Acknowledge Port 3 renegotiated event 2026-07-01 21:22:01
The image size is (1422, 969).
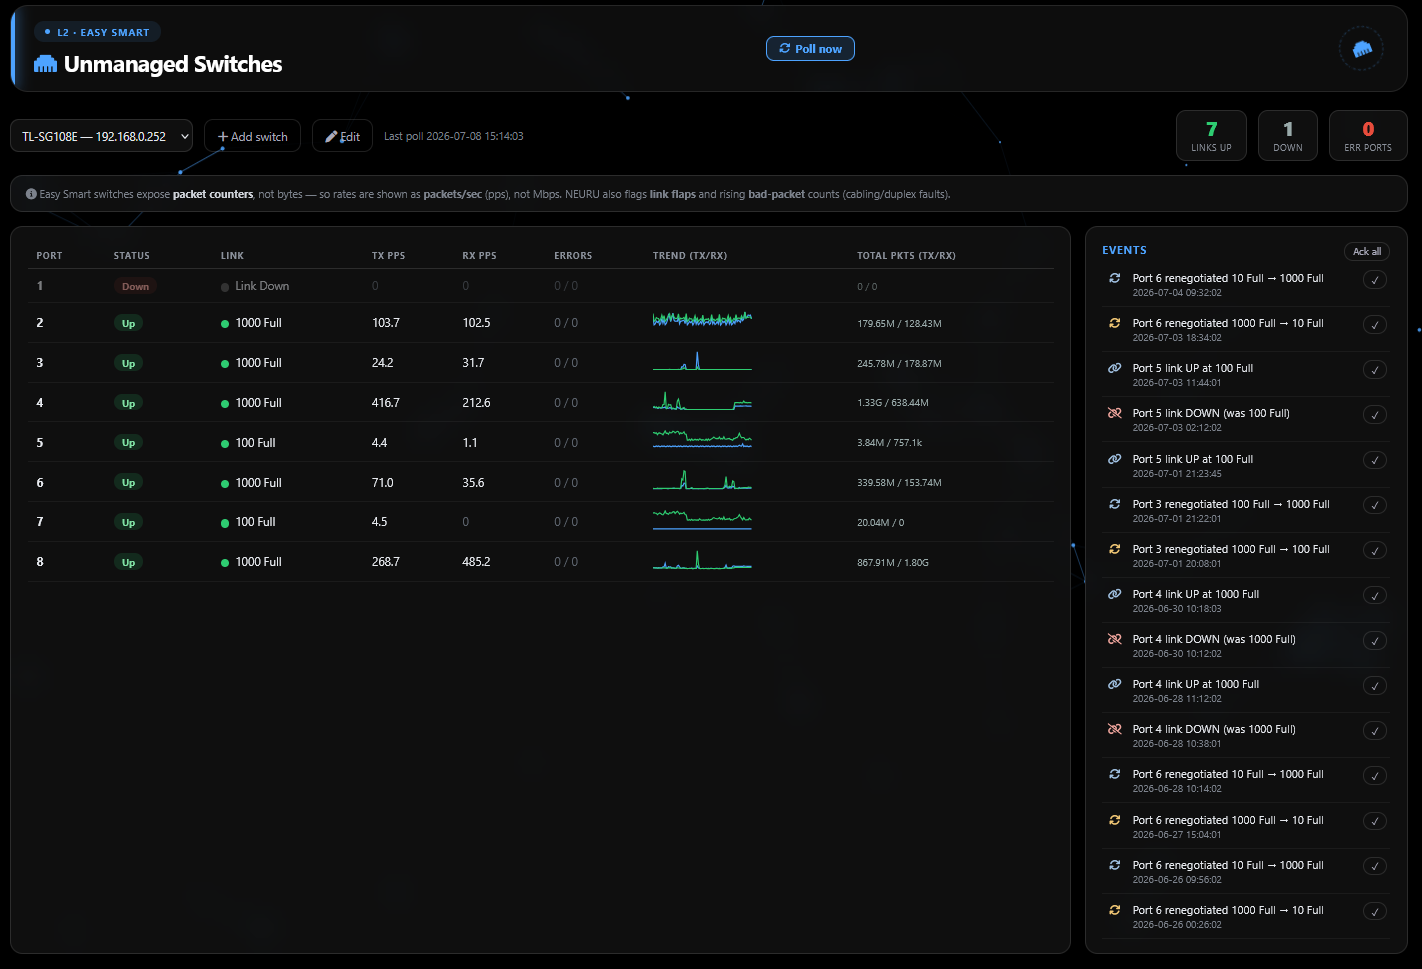coord(1375,506)
